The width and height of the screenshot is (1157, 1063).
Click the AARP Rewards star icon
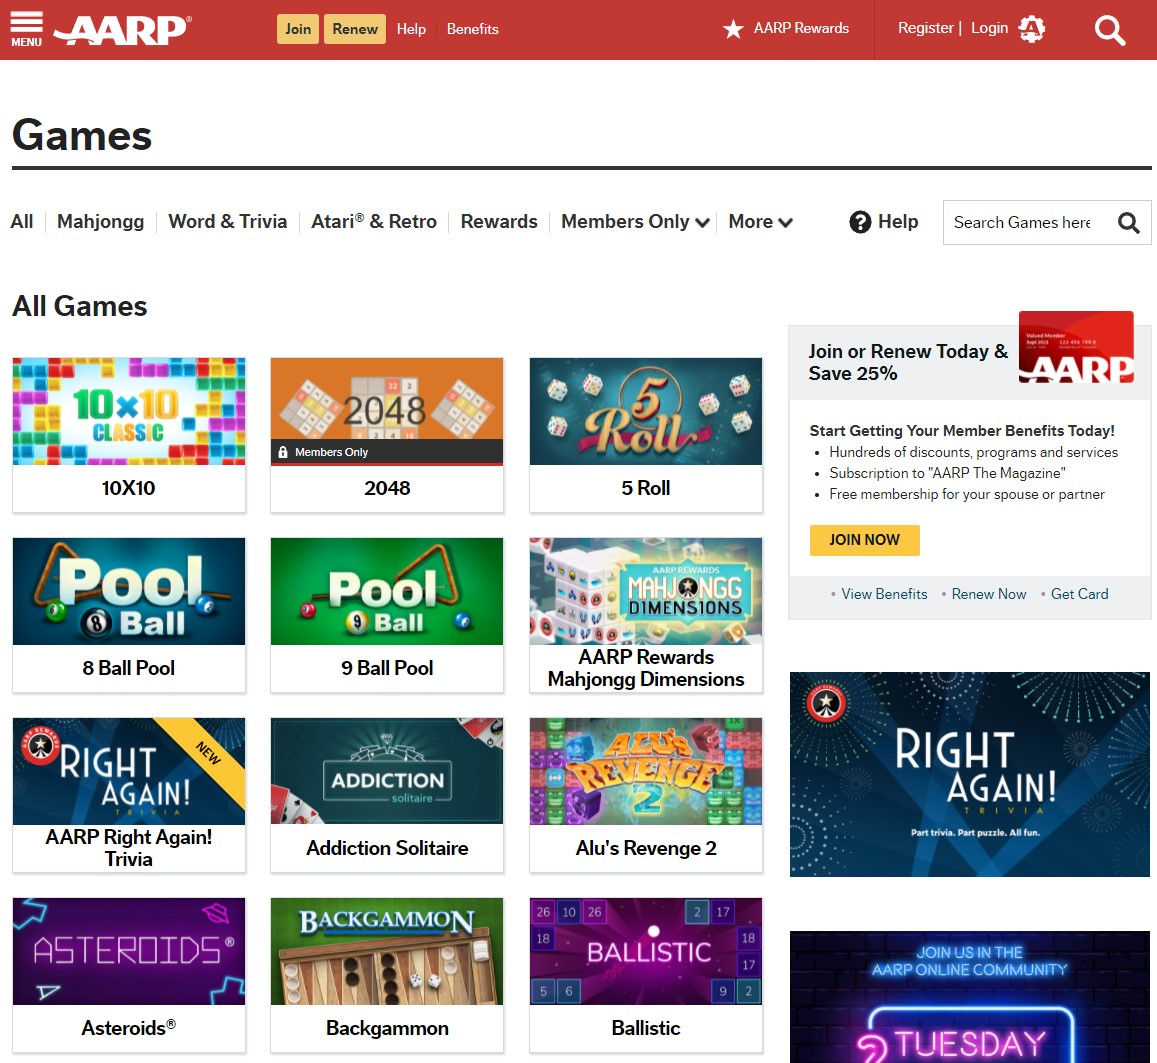coord(733,29)
